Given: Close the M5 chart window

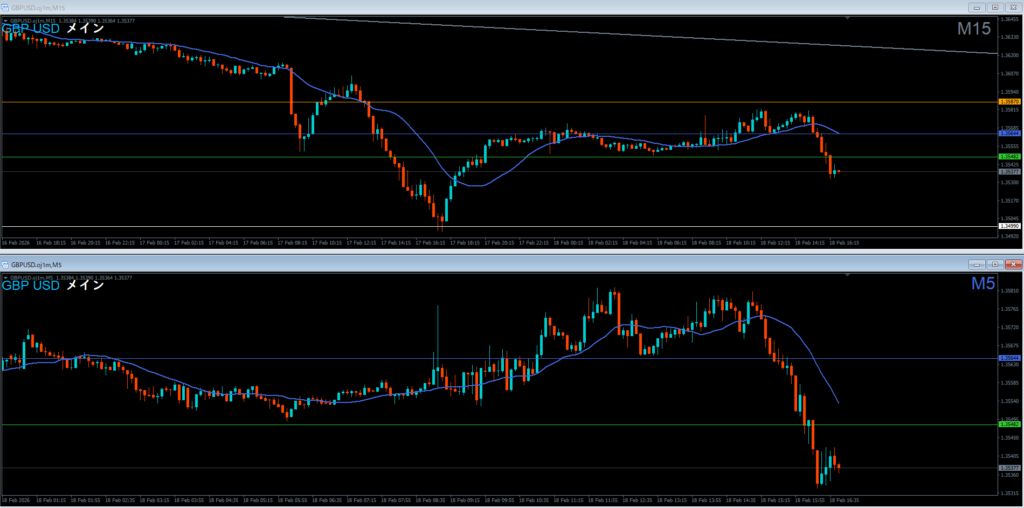Looking at the screenshot, I should tap(1013, 264).
